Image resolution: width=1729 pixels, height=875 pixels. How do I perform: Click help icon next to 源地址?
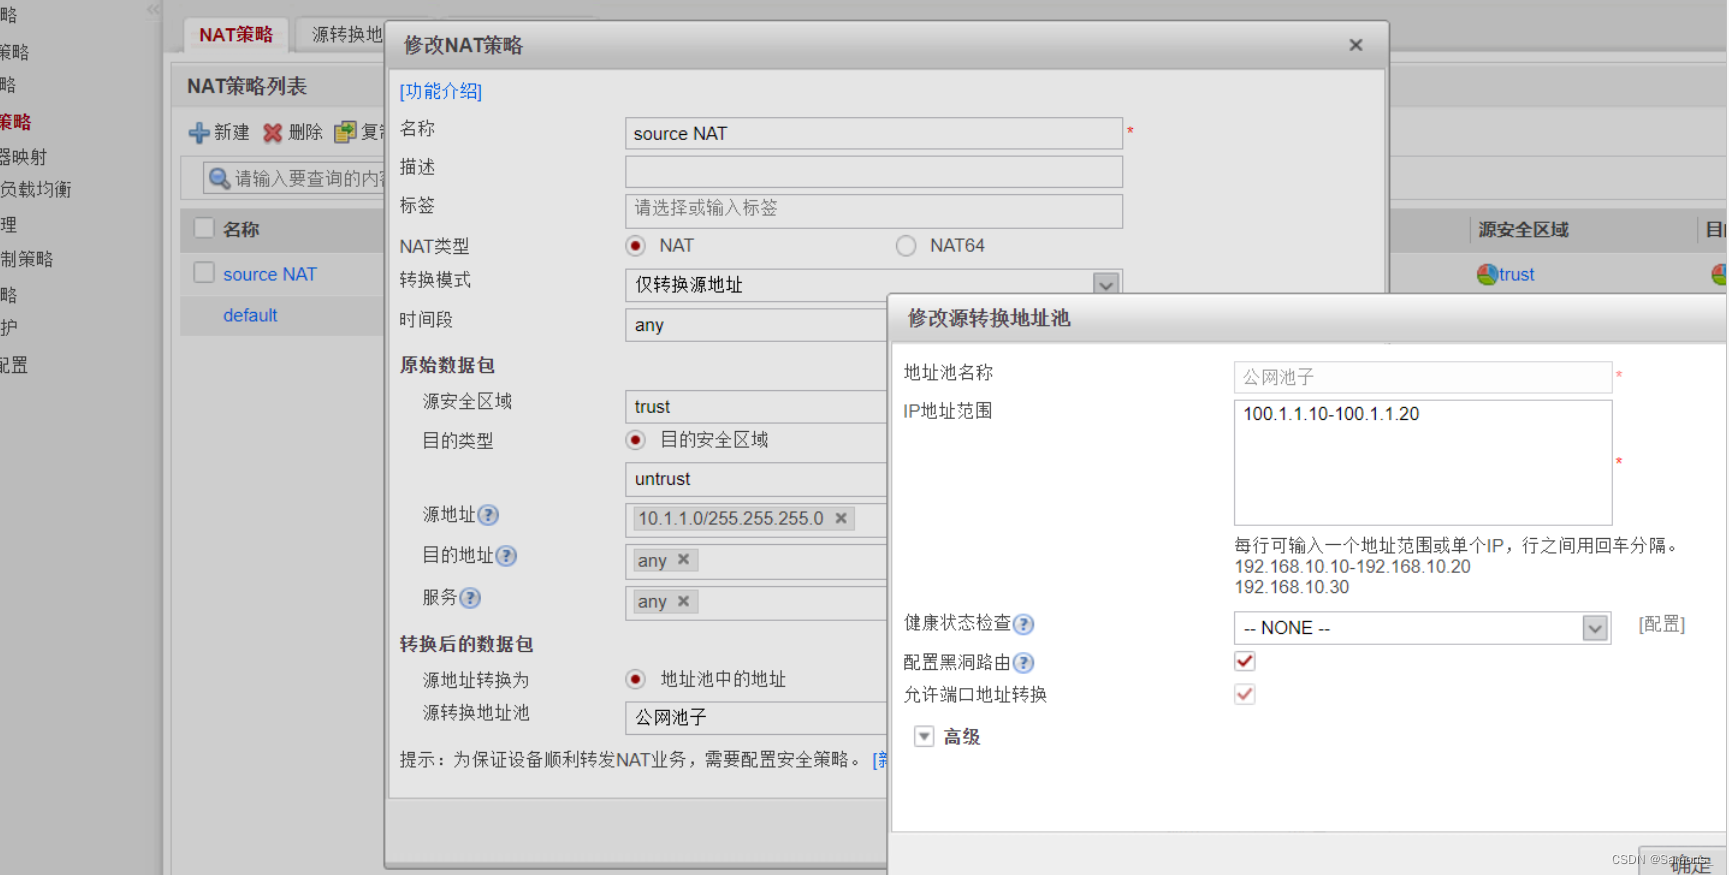(488, 515)
